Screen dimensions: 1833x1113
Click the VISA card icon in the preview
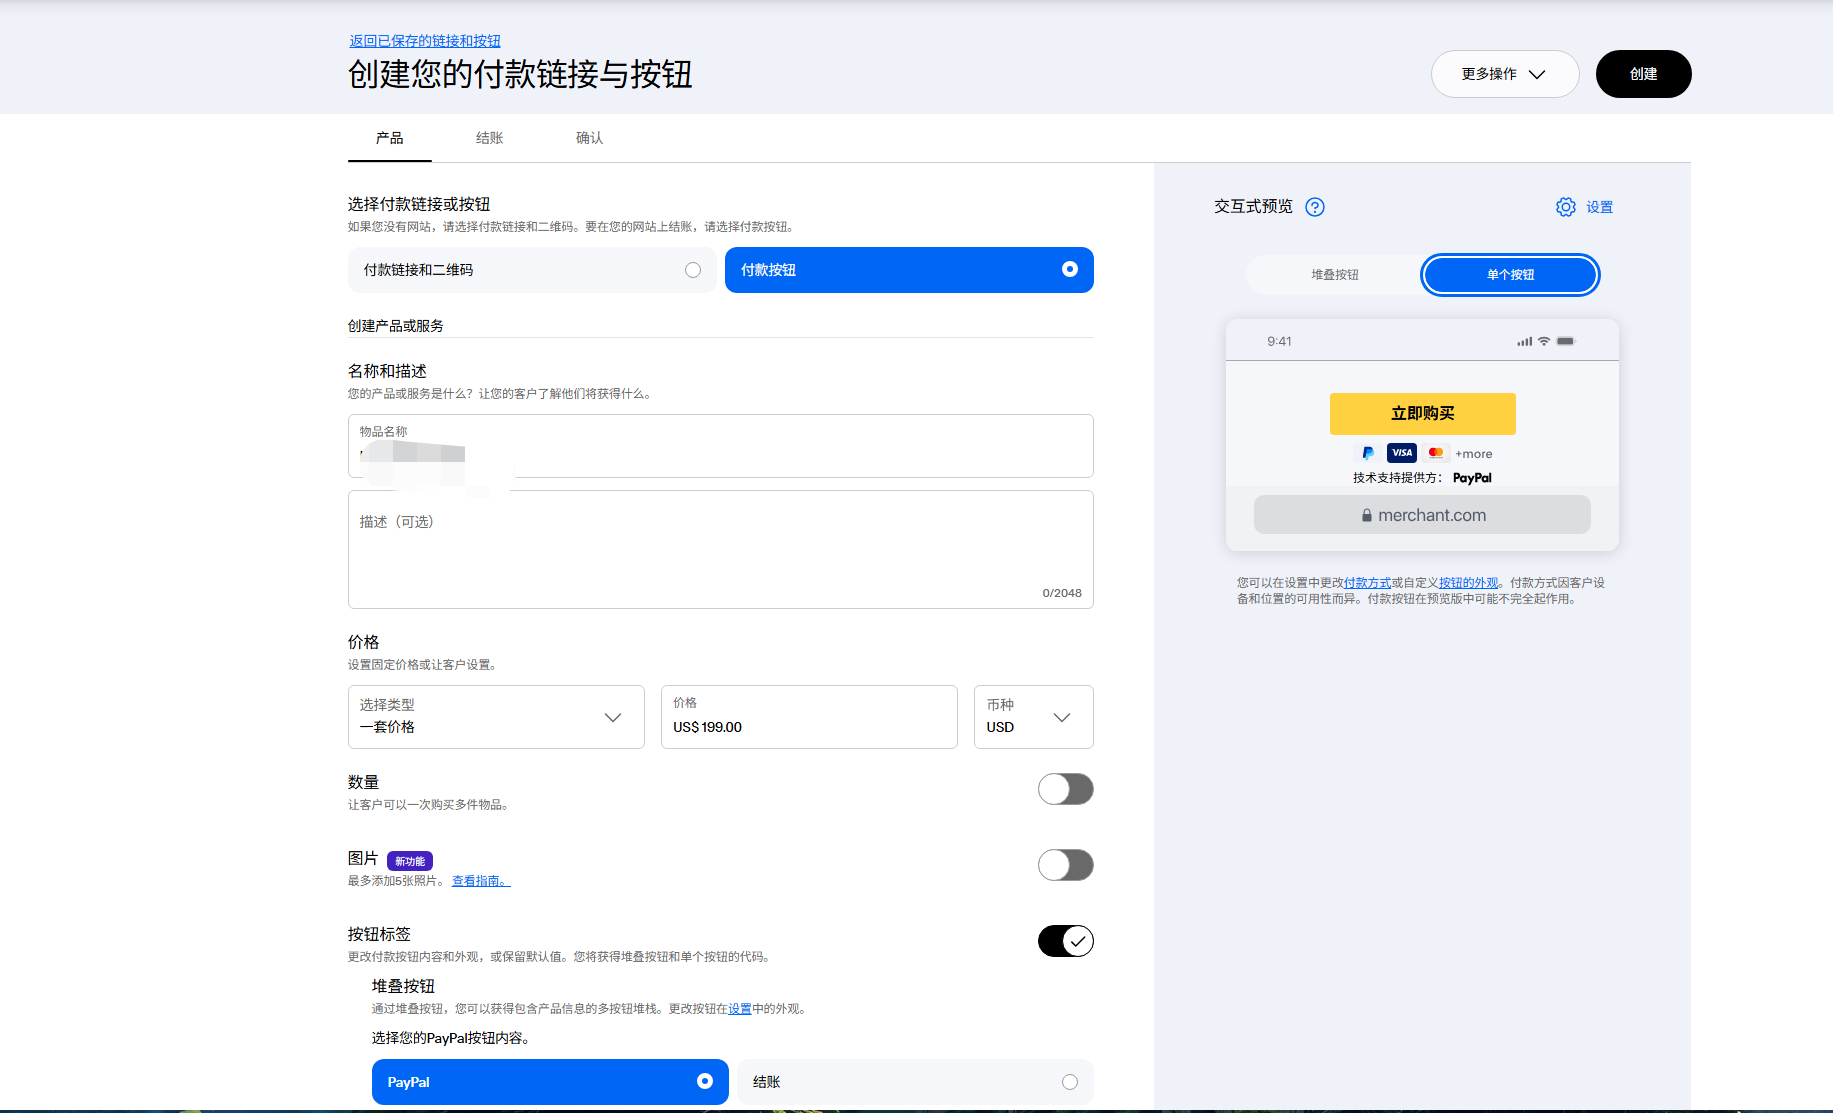(1402, 453)
